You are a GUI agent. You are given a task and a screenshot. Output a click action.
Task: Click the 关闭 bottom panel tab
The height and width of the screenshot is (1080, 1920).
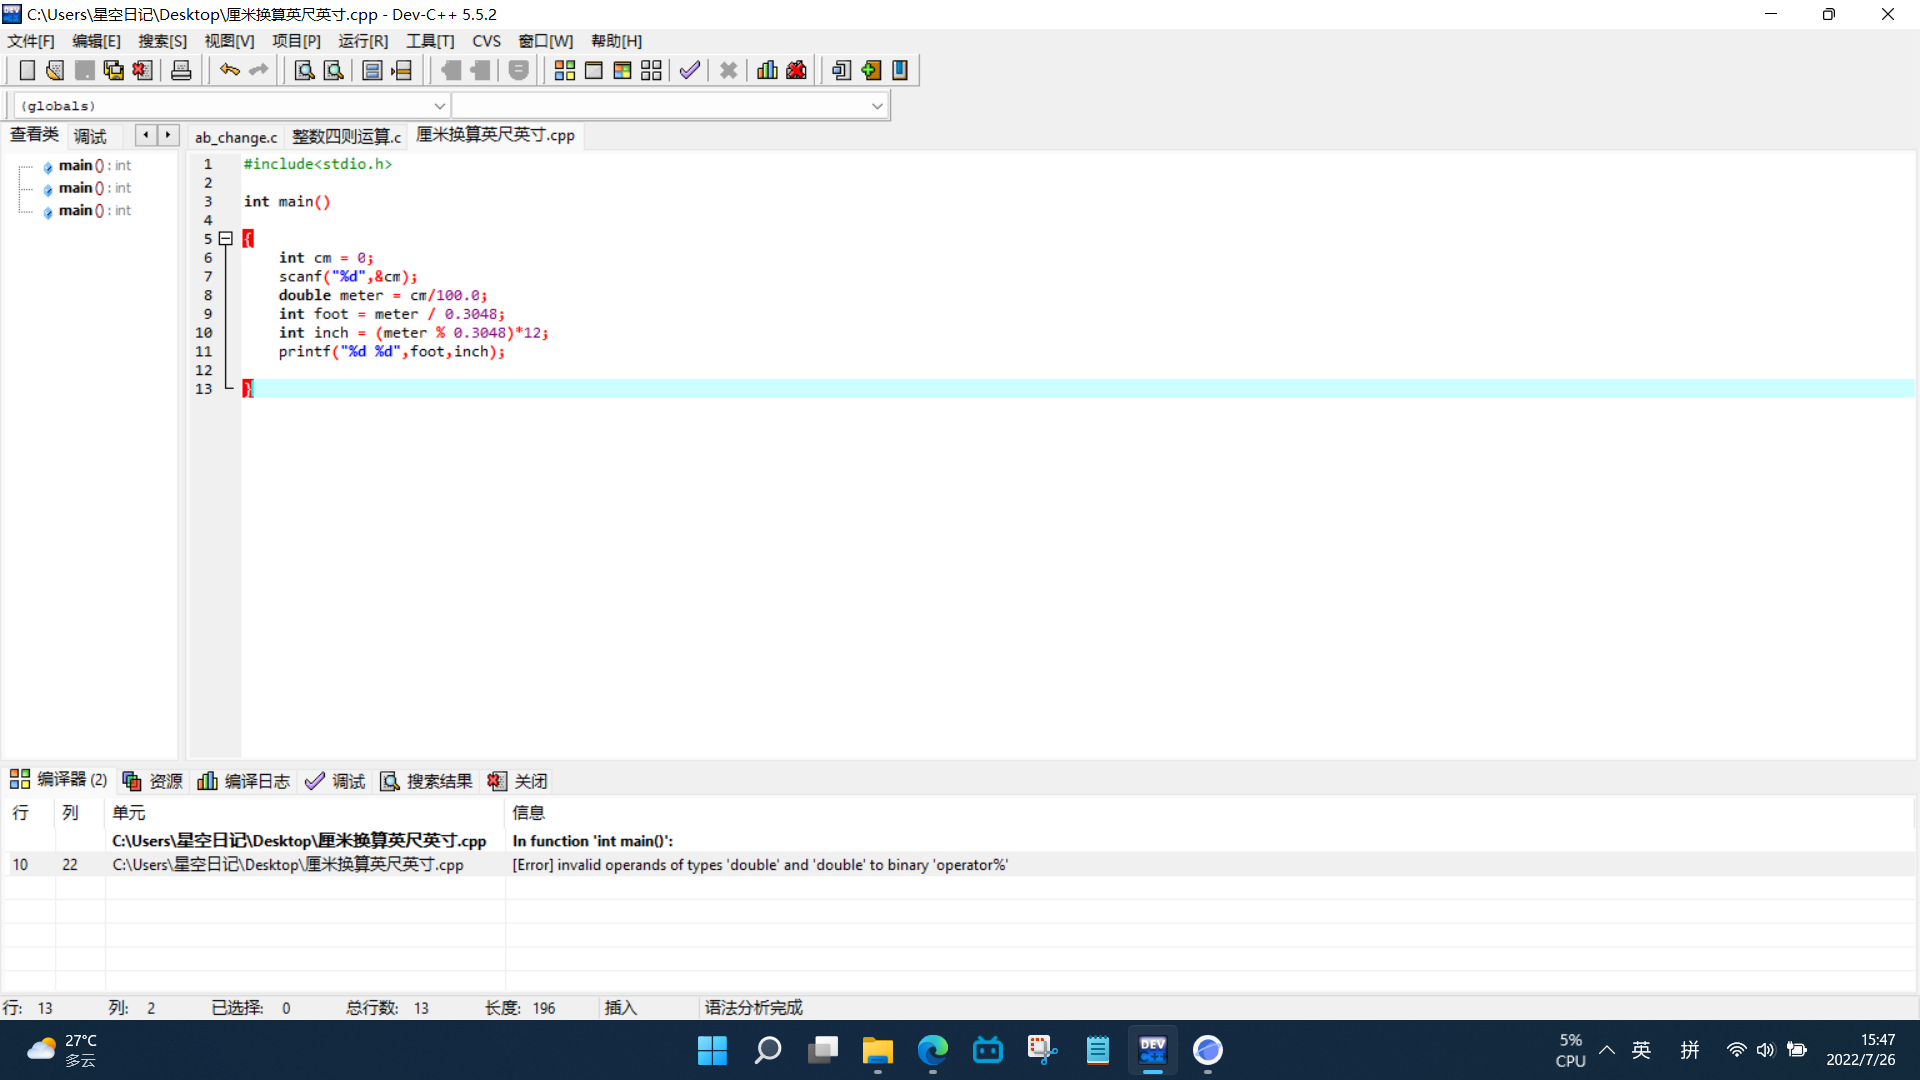518,781
